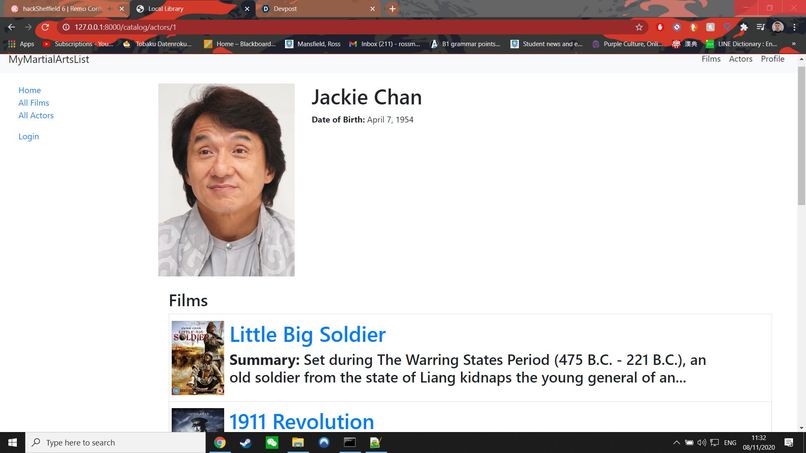Click the ENG language indicator

point(730,443)
